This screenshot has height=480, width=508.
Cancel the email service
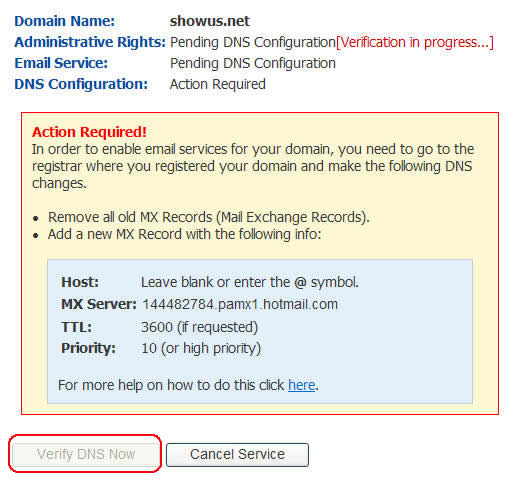point(237,454)
